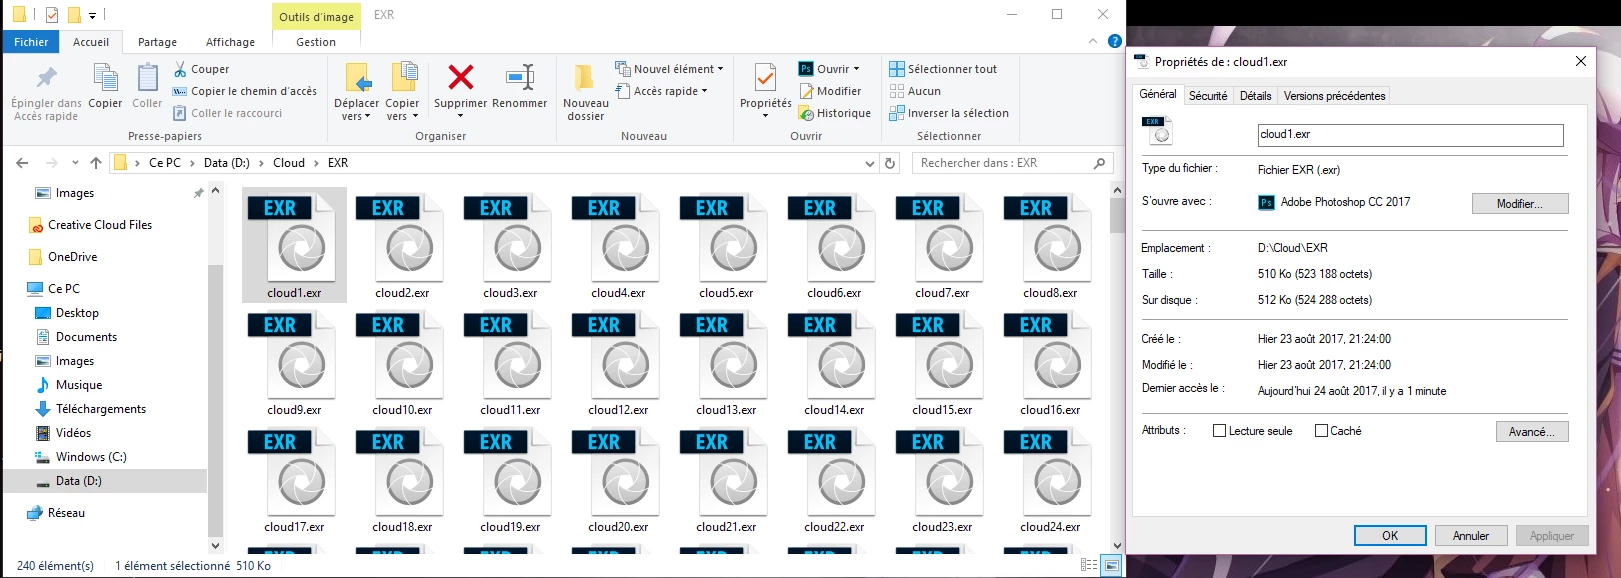This screenshot has width=1621, height=578.
Task: Refresh the EXR folder view
Action: (890, 163)
